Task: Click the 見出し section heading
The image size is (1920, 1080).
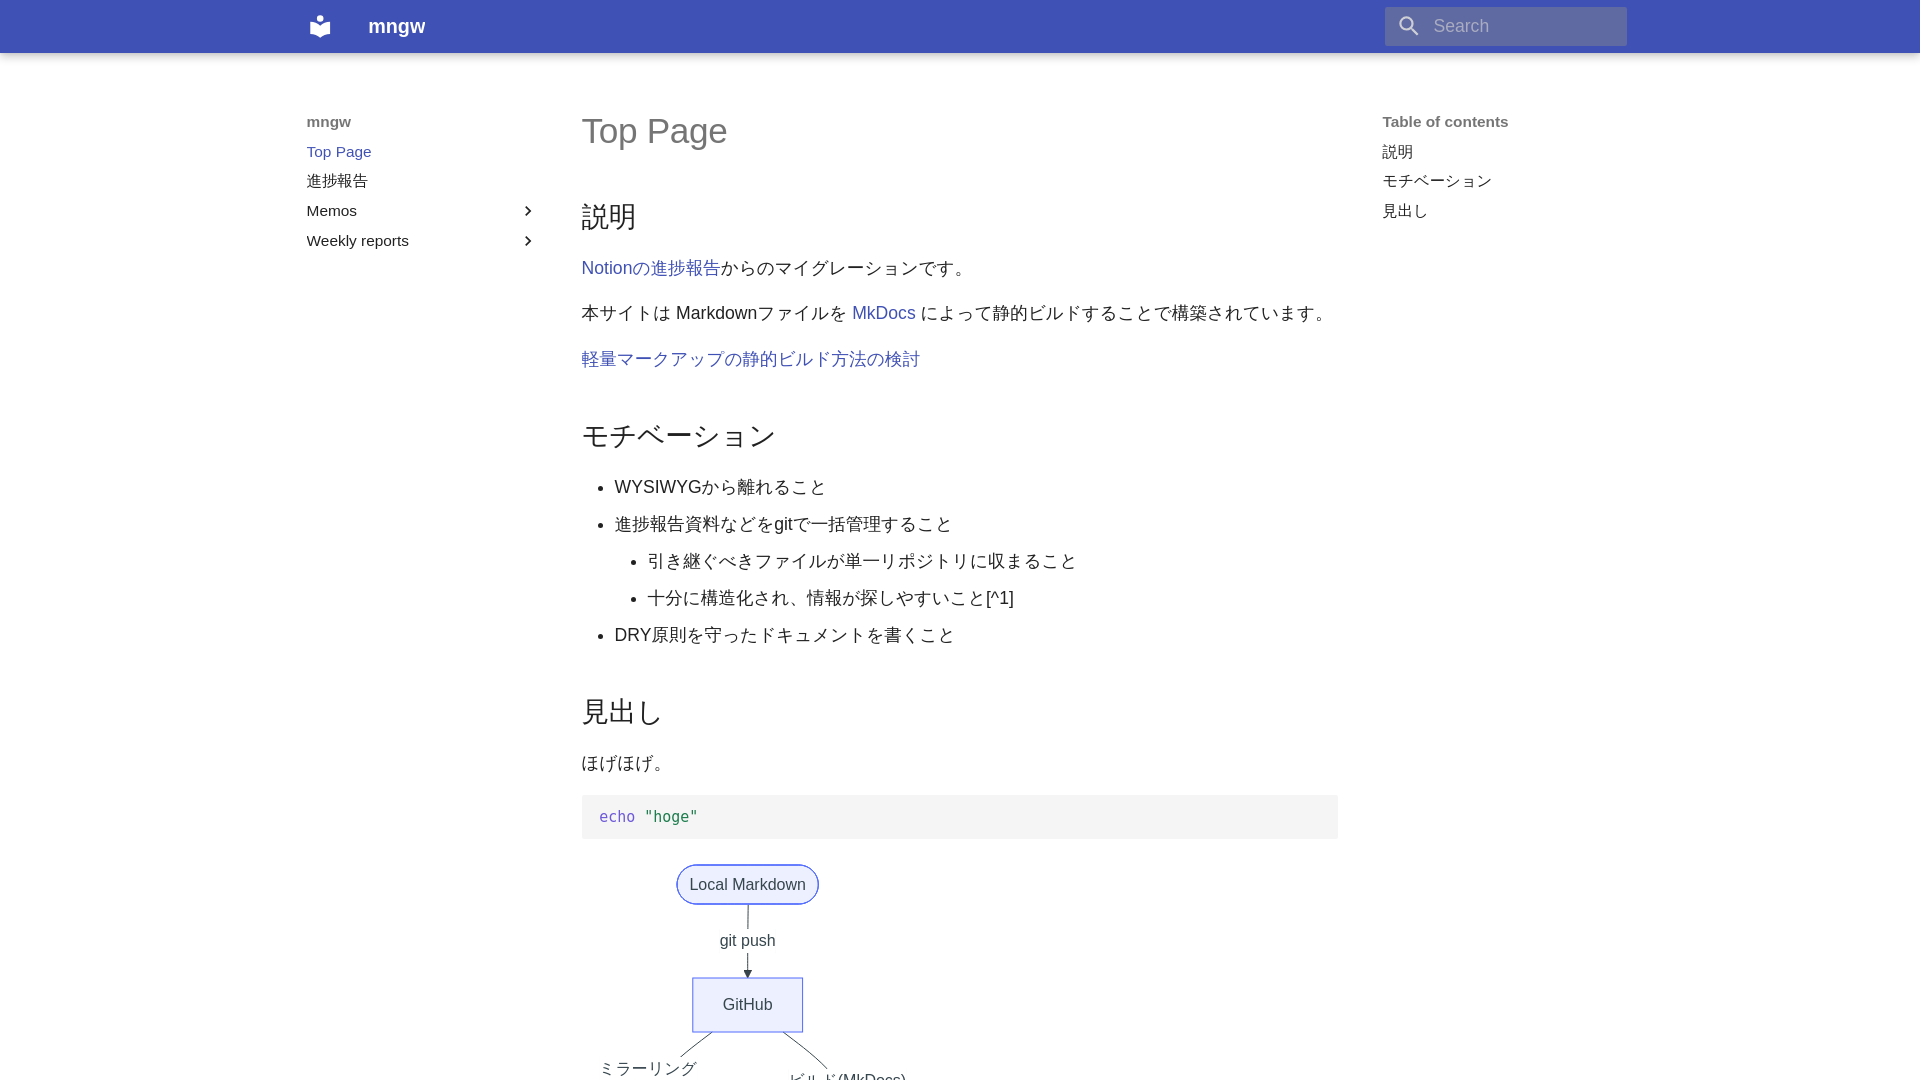Action: pyautogui.click(x=623, y=712)
